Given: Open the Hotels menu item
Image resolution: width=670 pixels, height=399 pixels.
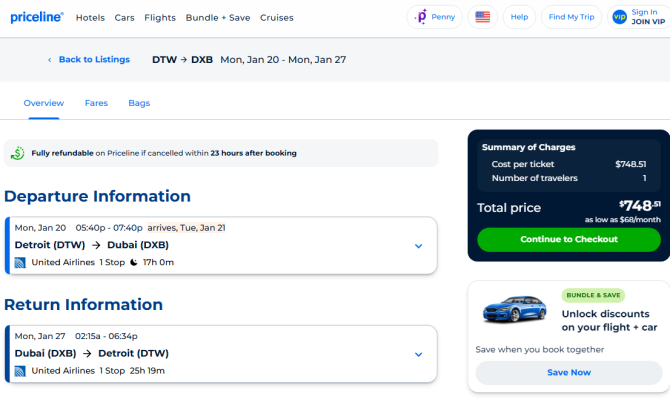Looking at the screenshot, I should pyautogui.click(x=90, y=18).
